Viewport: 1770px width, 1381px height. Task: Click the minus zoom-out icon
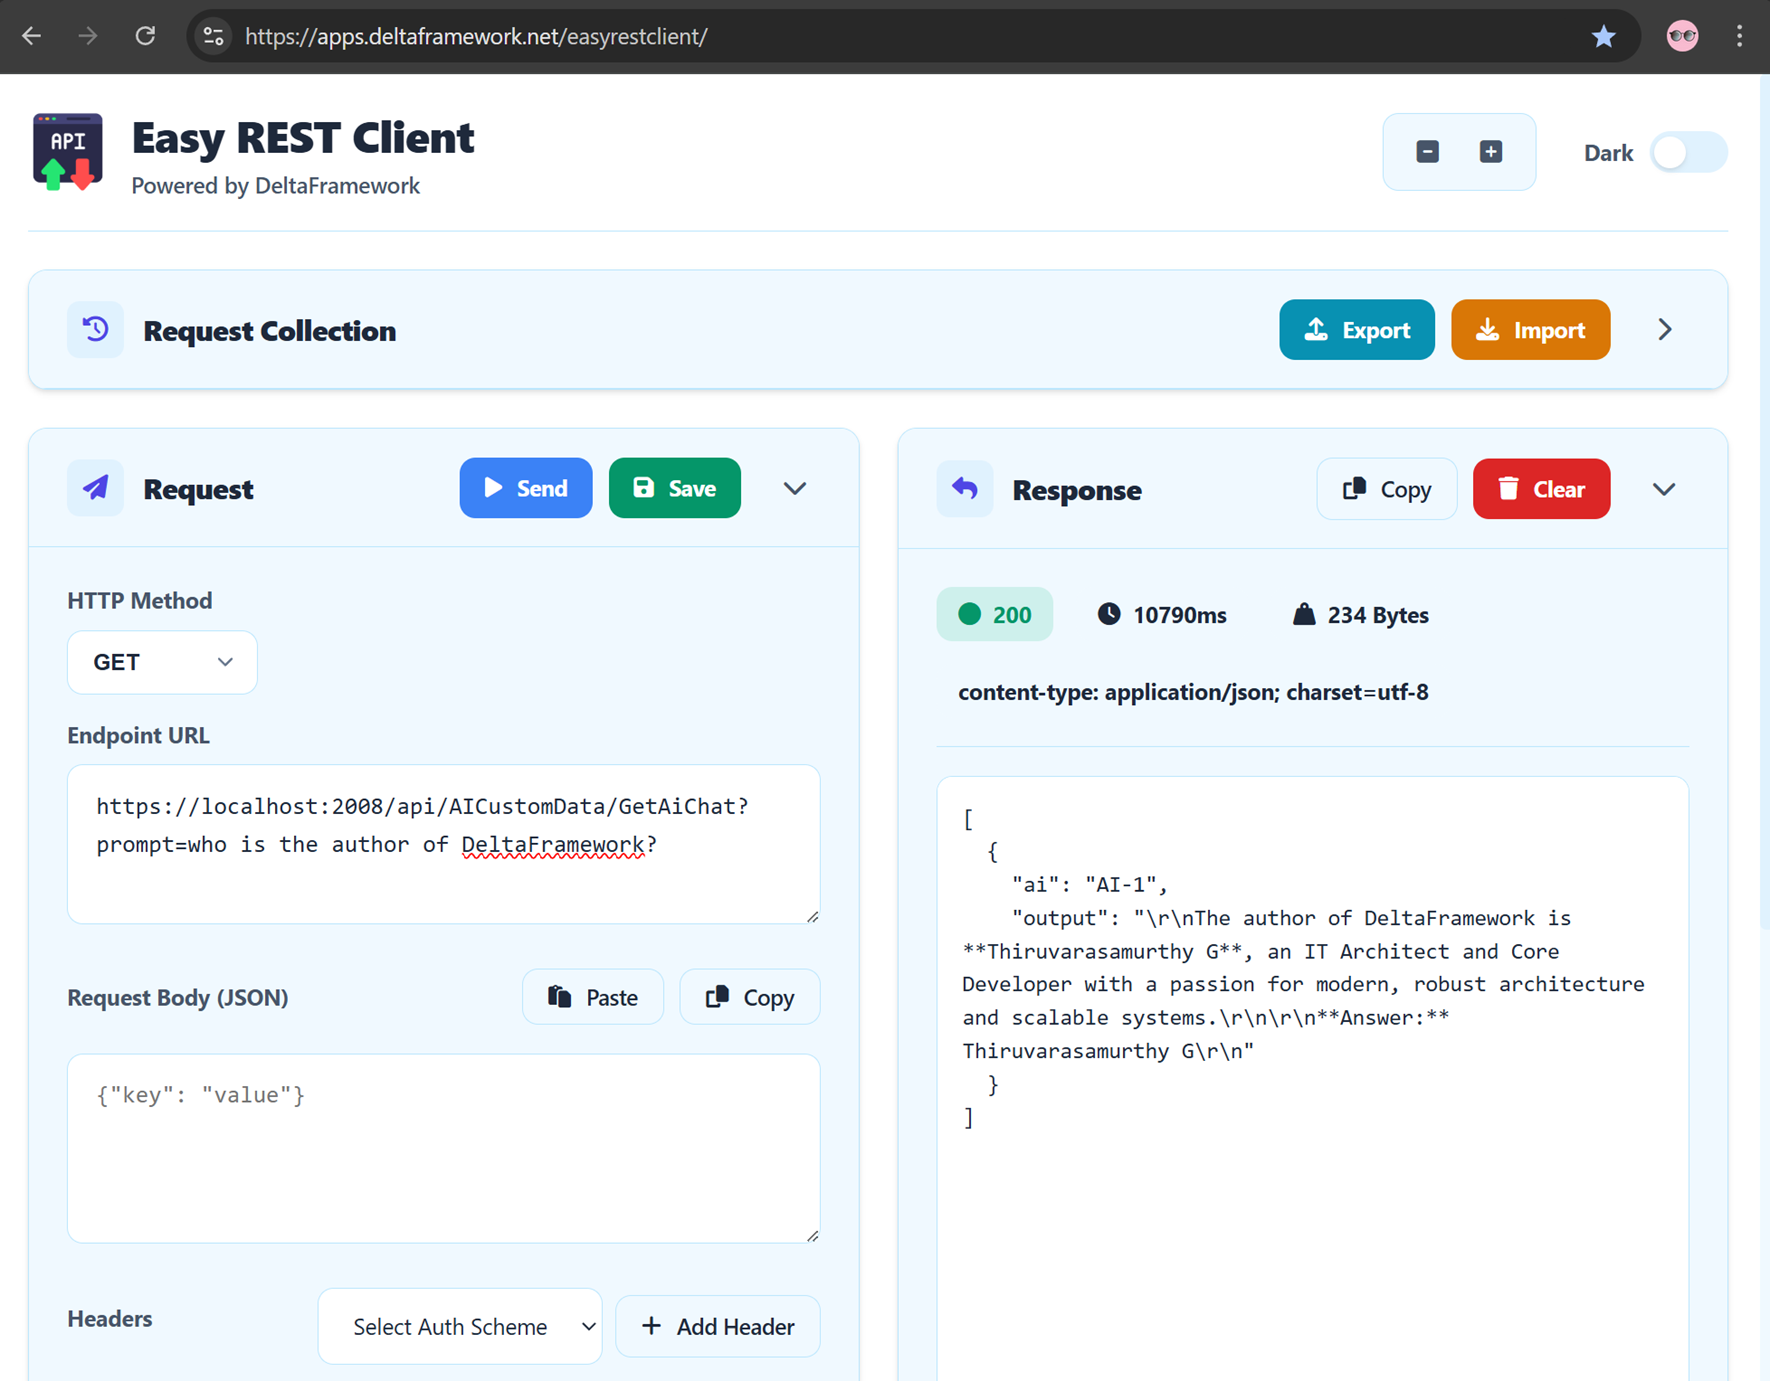click(x=1427, y=152)
